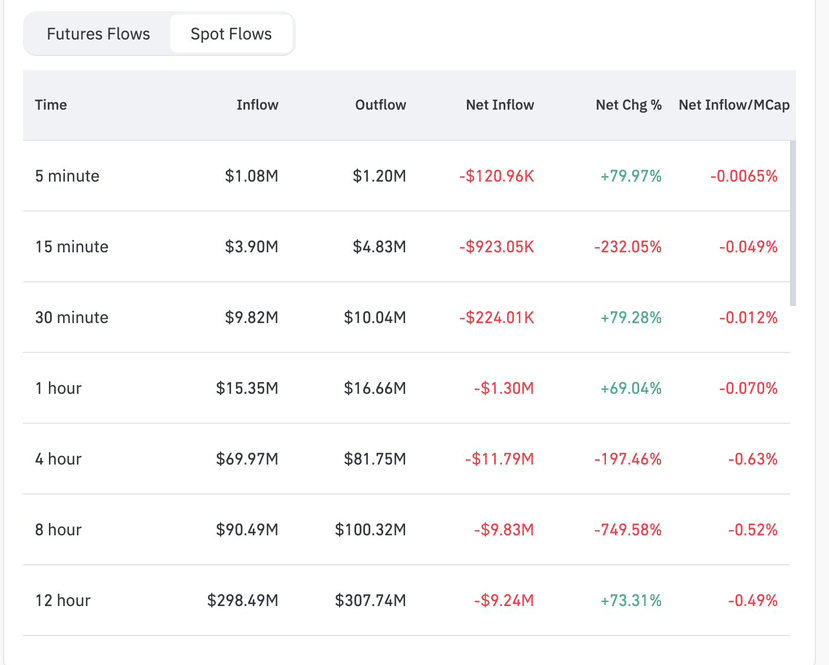
Task: Click the Outflow column header
Action: (x=380, y=105)
